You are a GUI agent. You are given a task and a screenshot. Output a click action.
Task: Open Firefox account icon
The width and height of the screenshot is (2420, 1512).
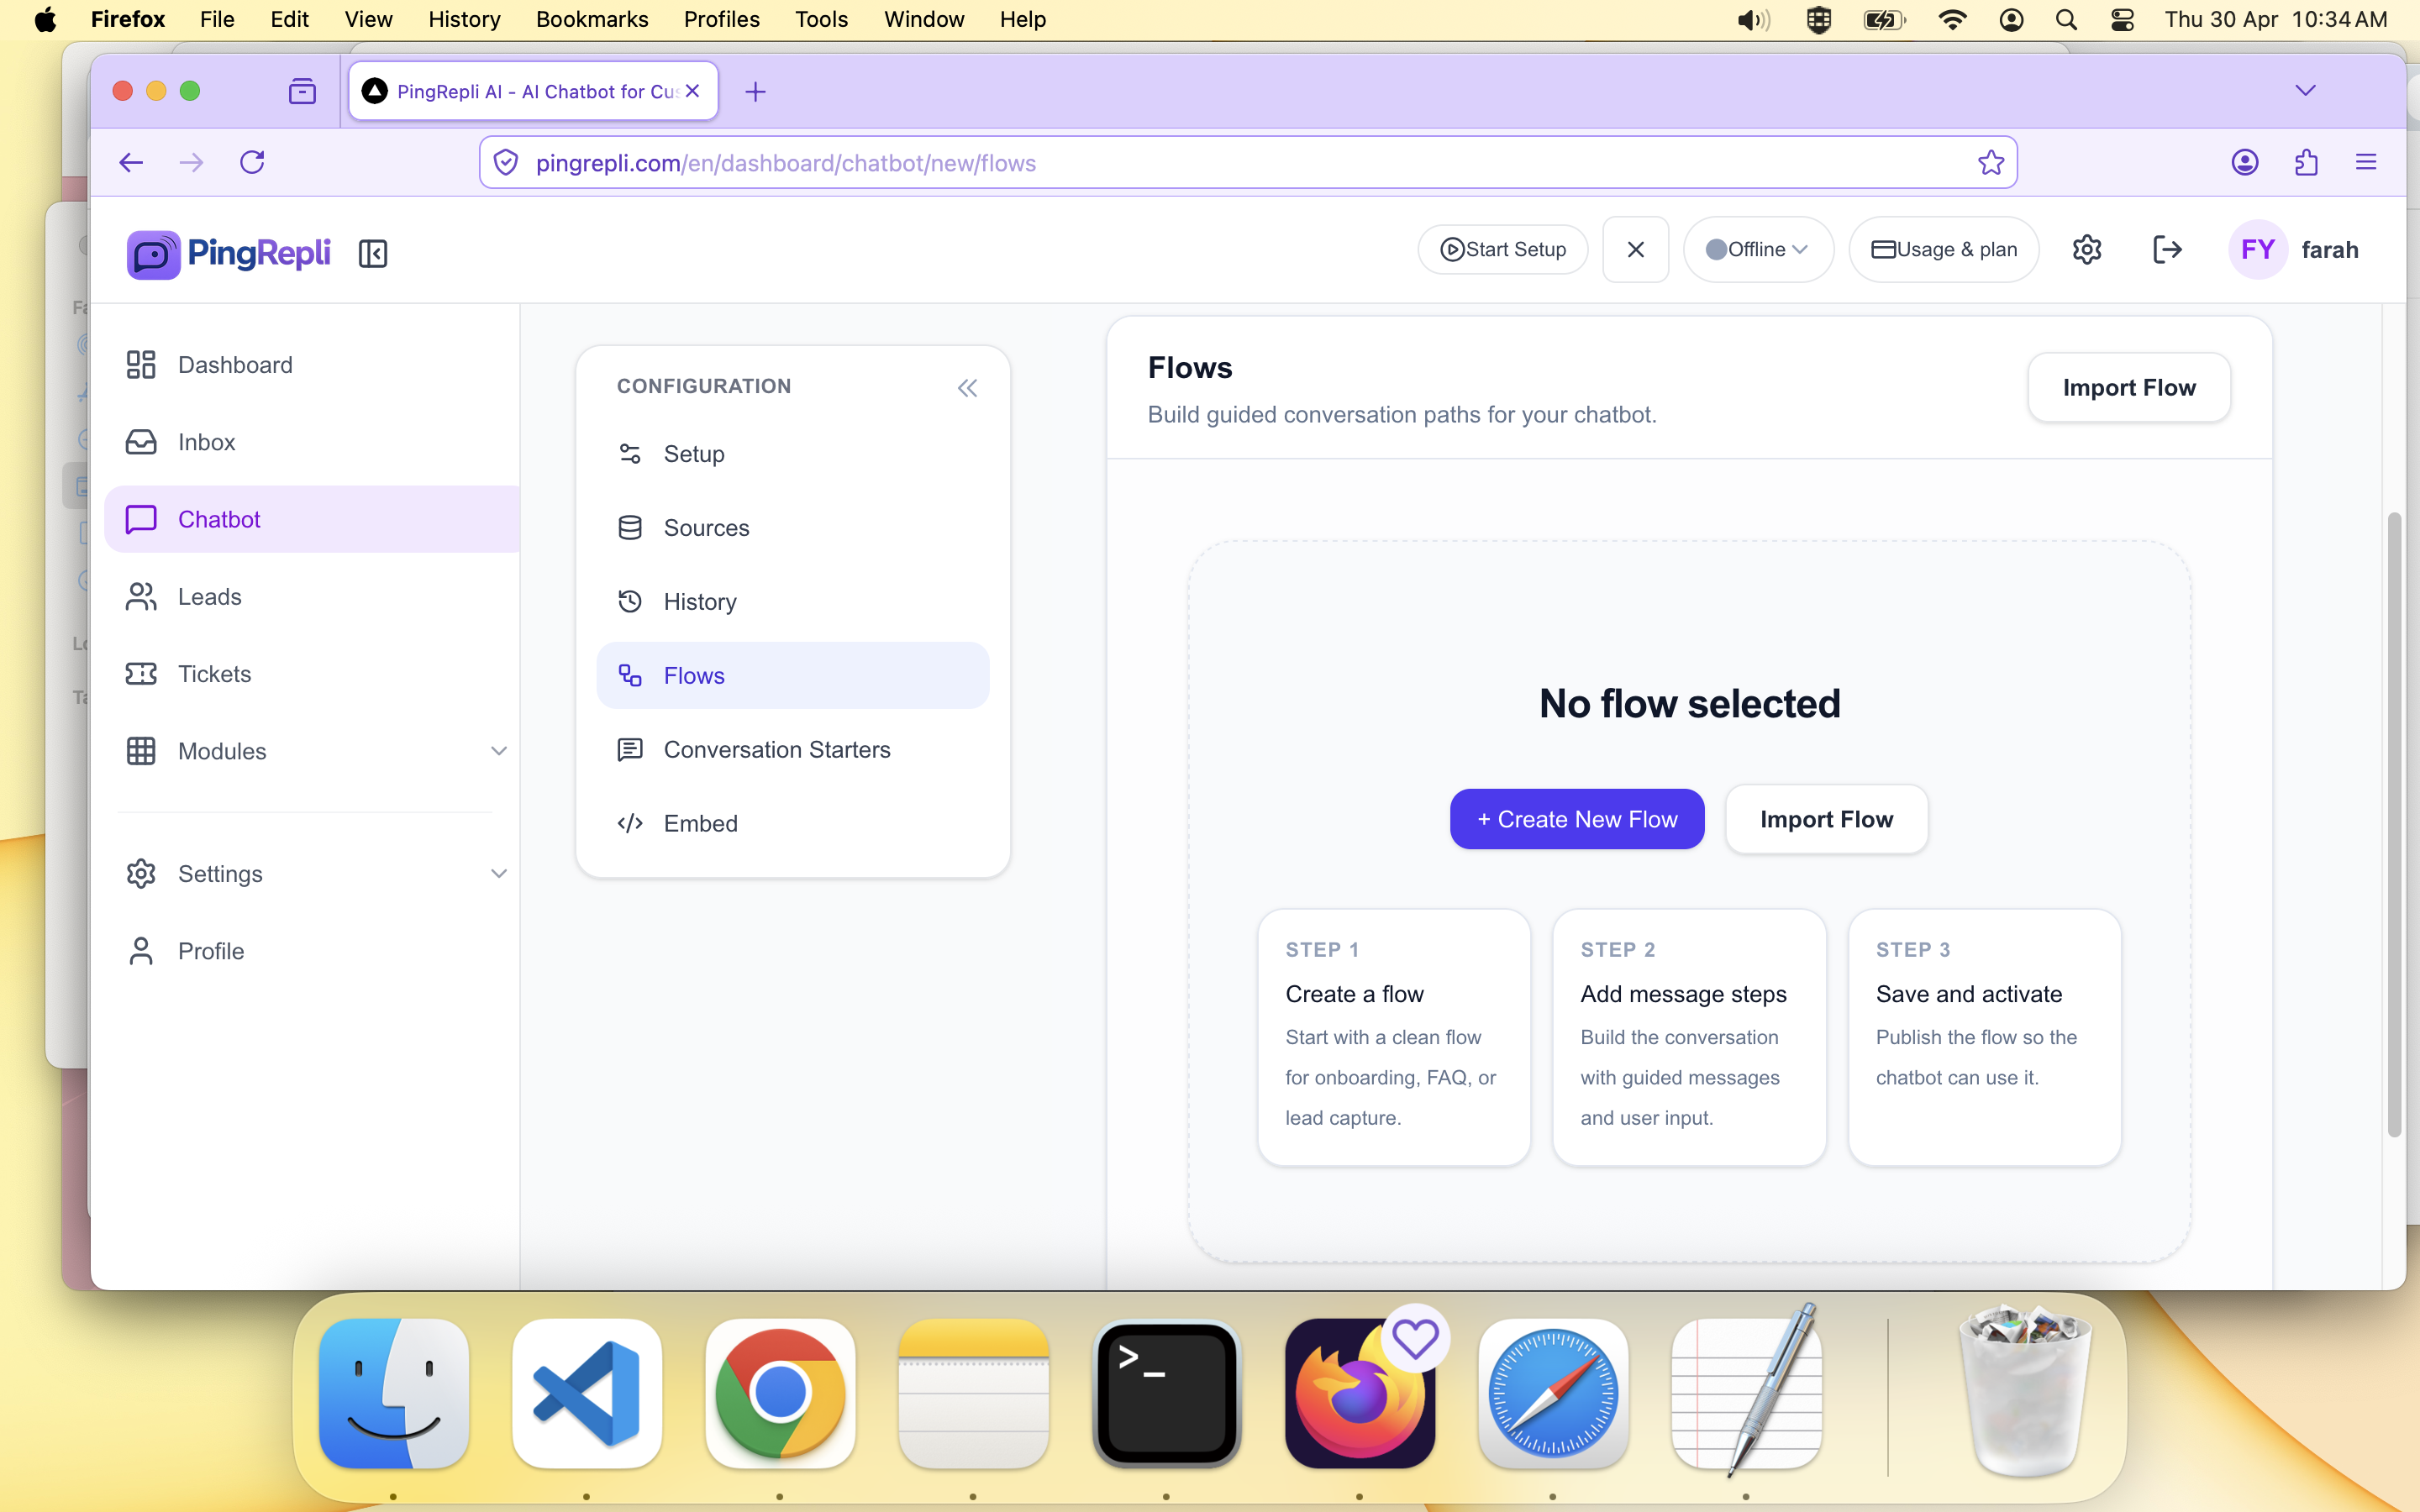(x=2245, y=162)
